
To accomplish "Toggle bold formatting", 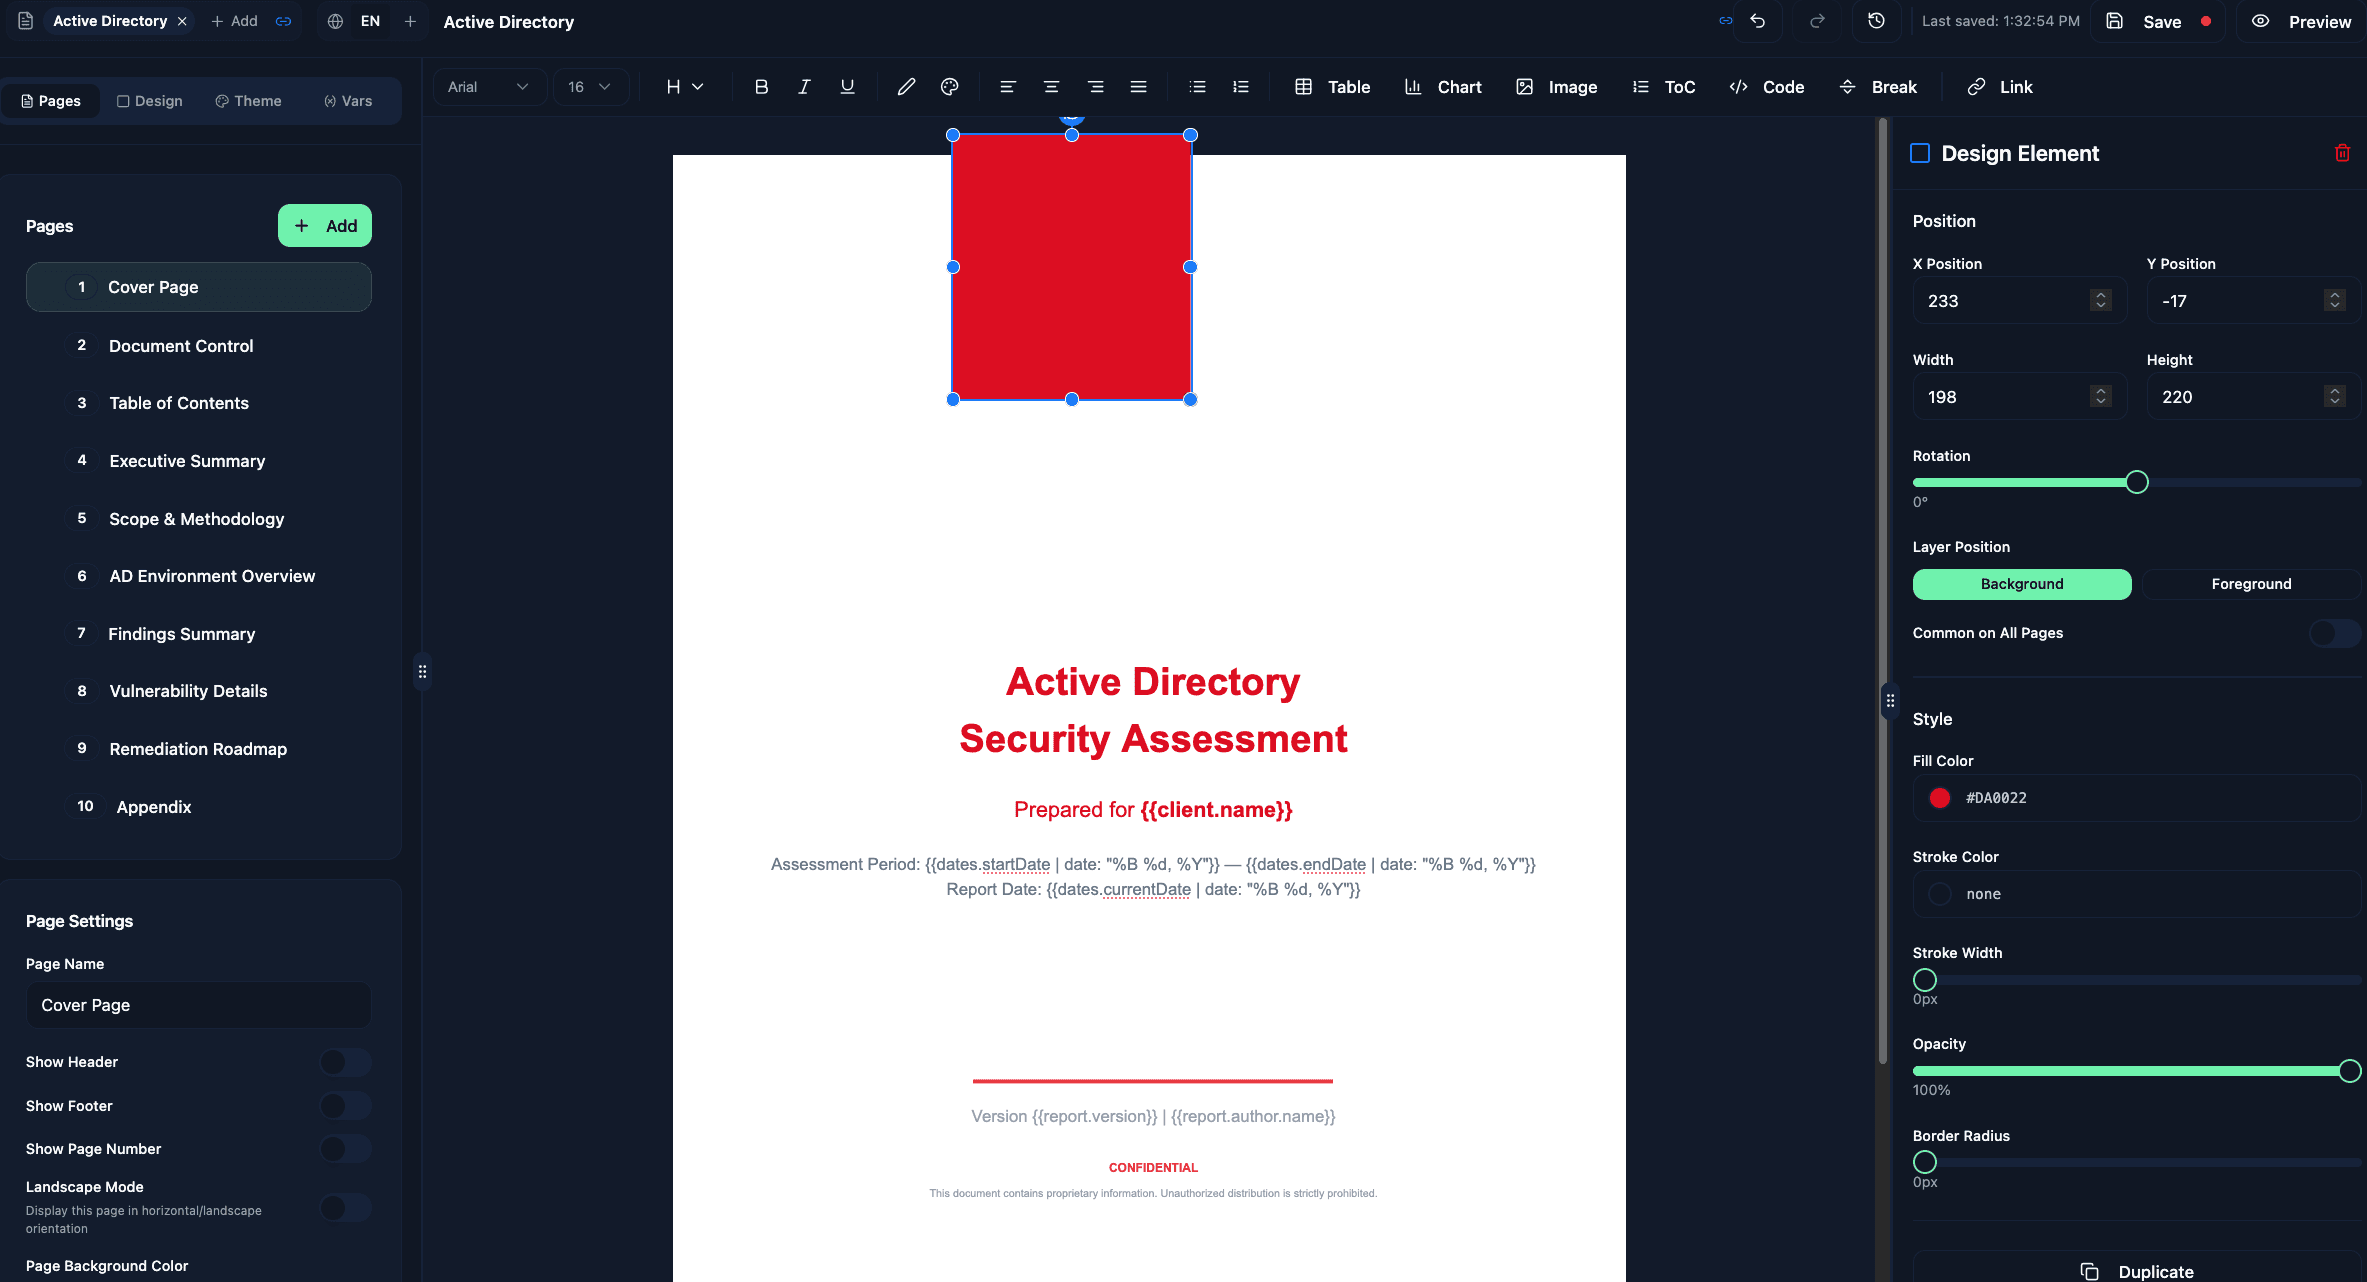I will 761,87.
